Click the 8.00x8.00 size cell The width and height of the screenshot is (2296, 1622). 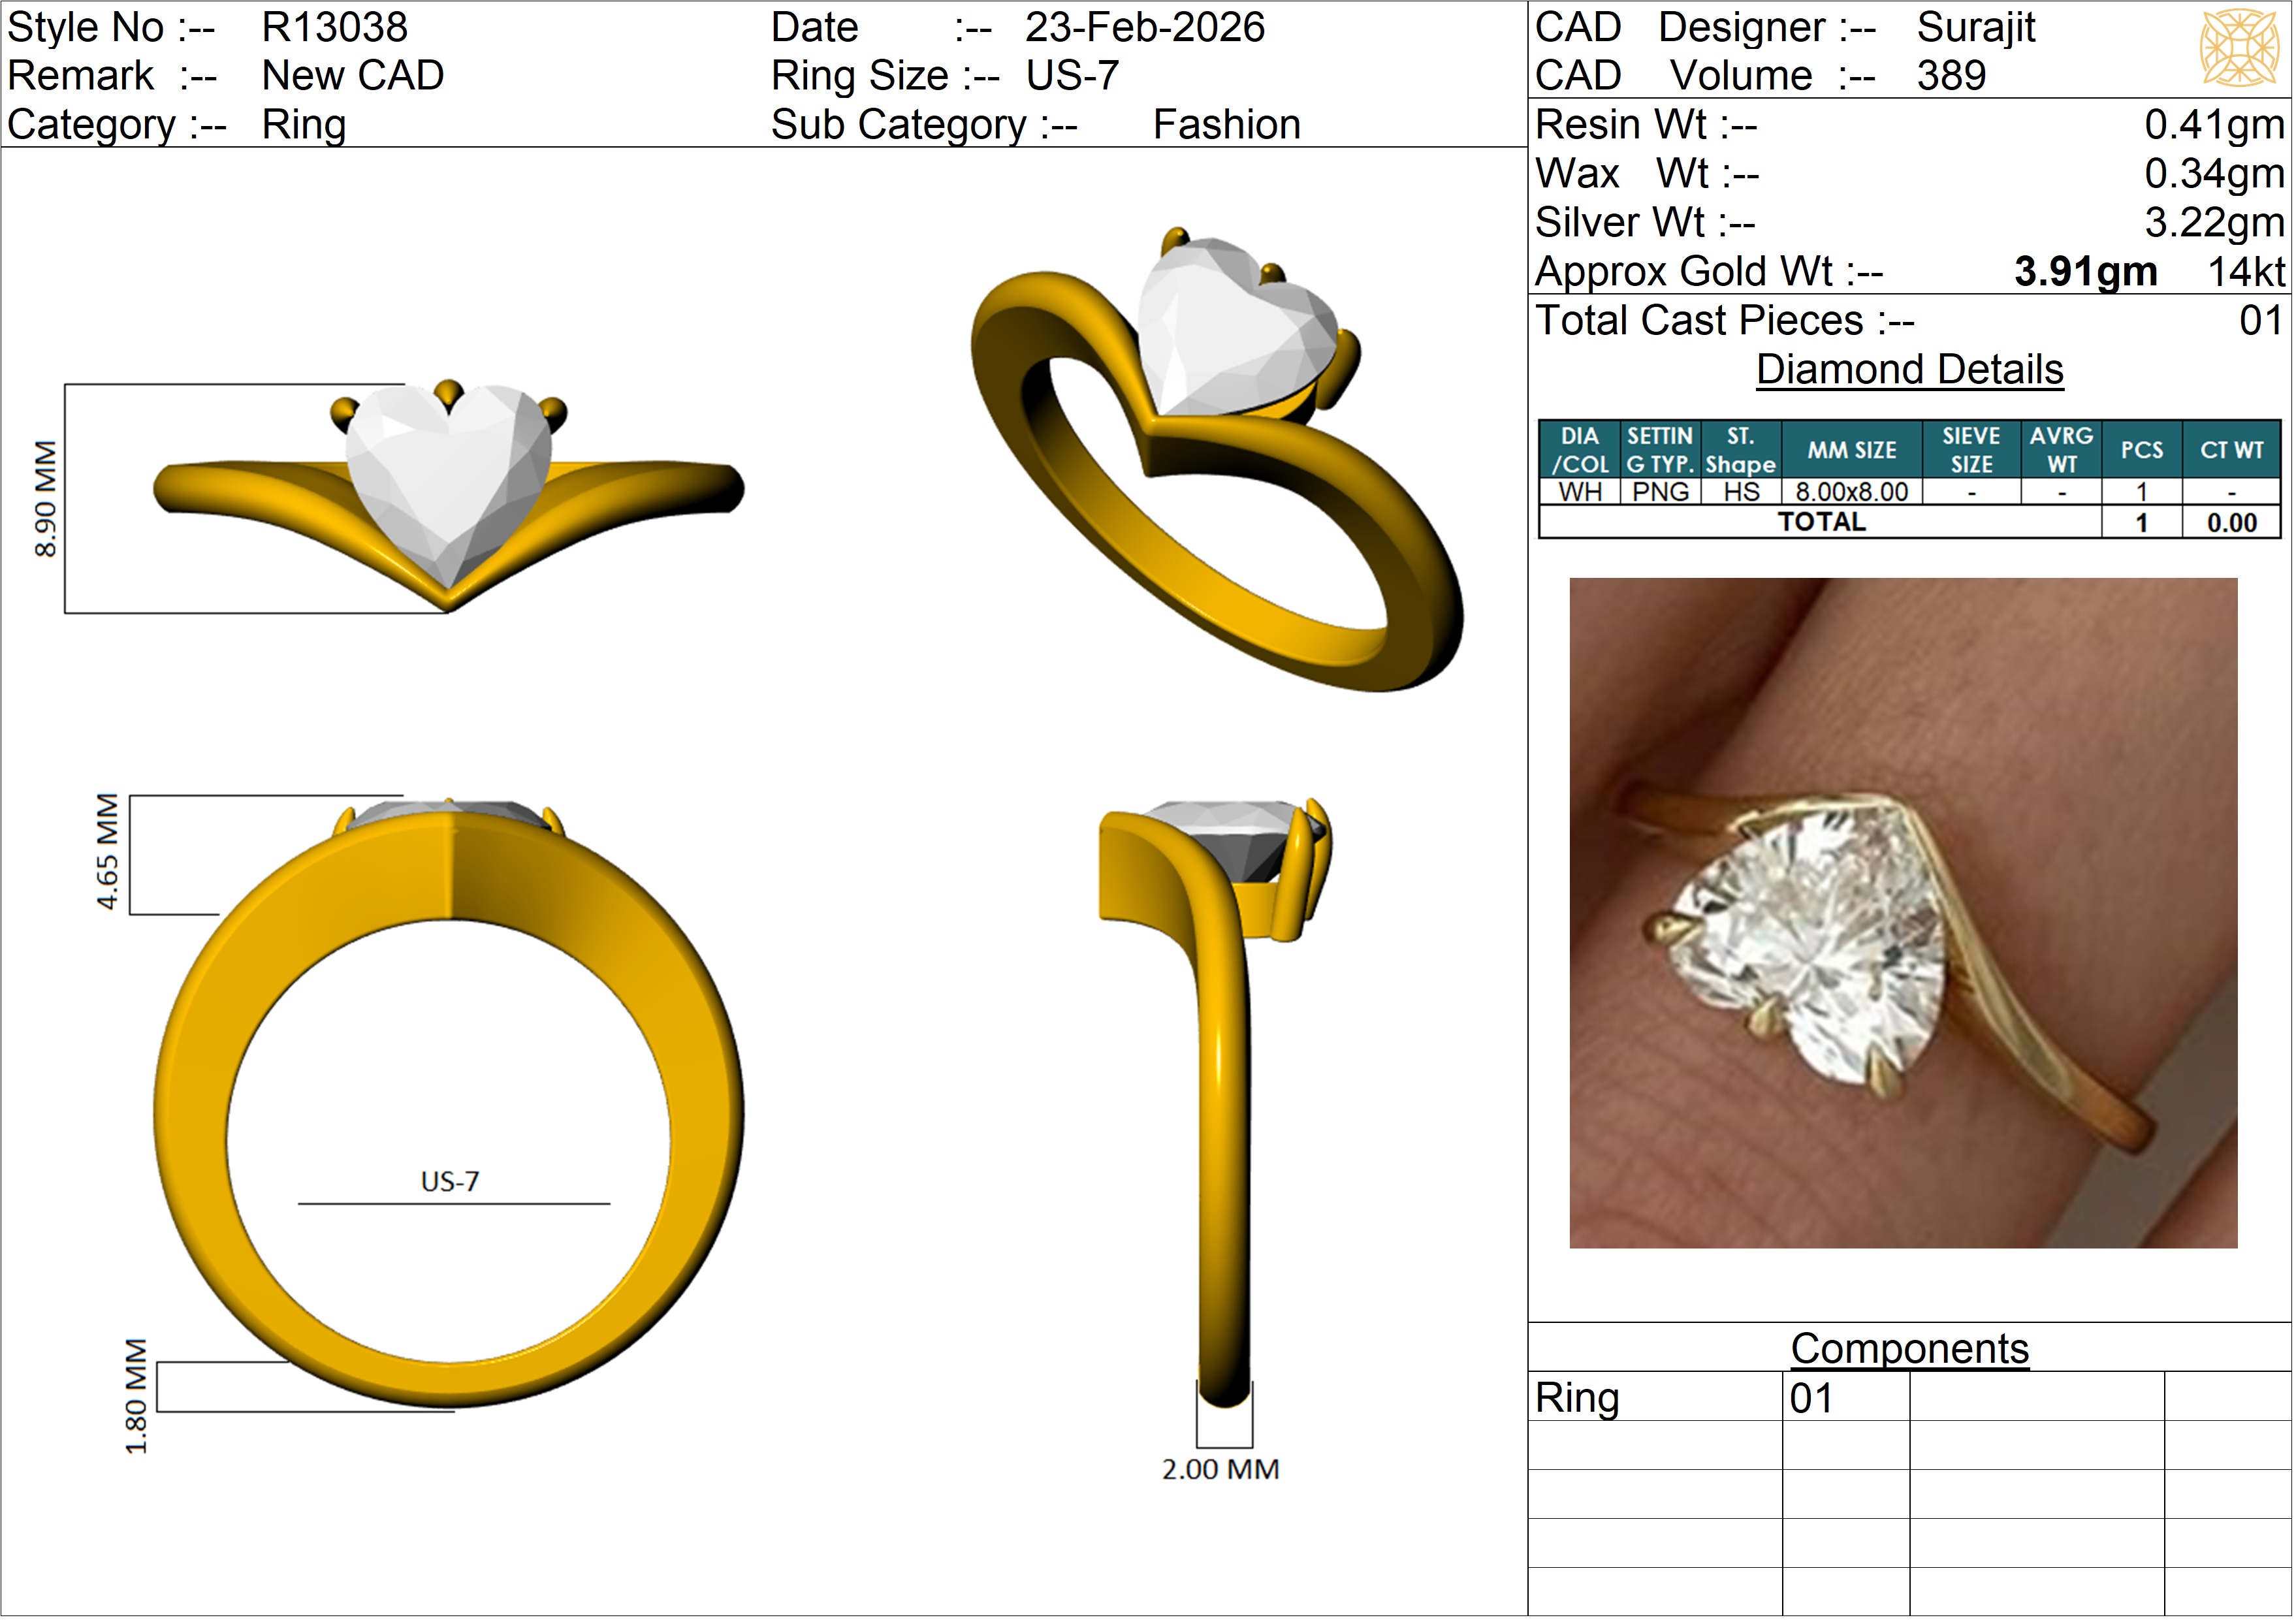click(1853, 493)
